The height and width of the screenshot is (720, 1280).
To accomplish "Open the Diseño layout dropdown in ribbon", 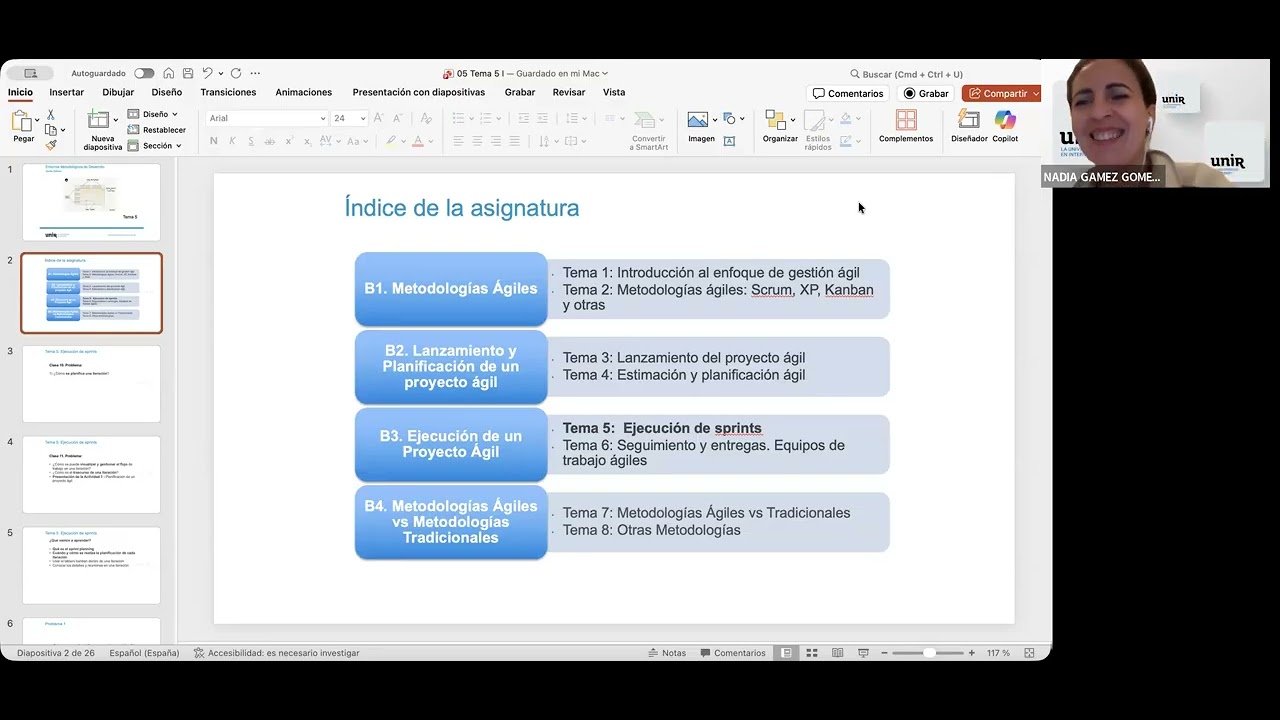I will click(153, 114).
